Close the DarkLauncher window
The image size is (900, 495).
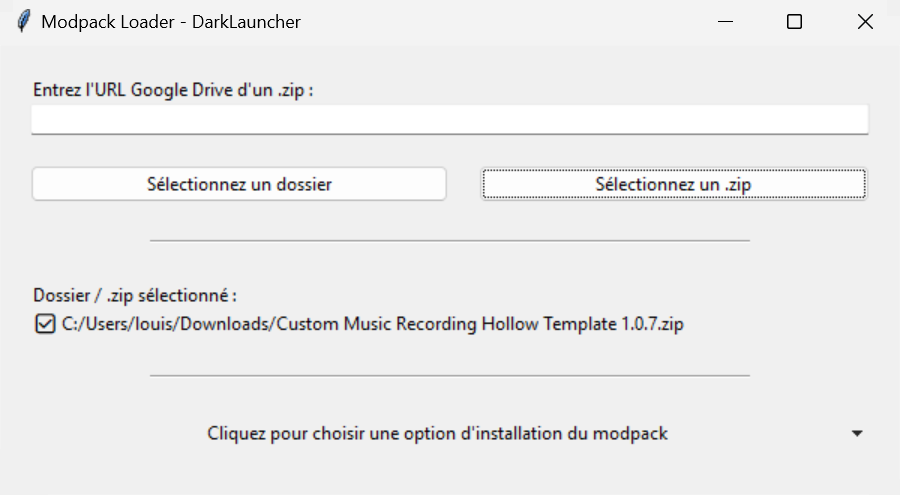tap(865, 21)
